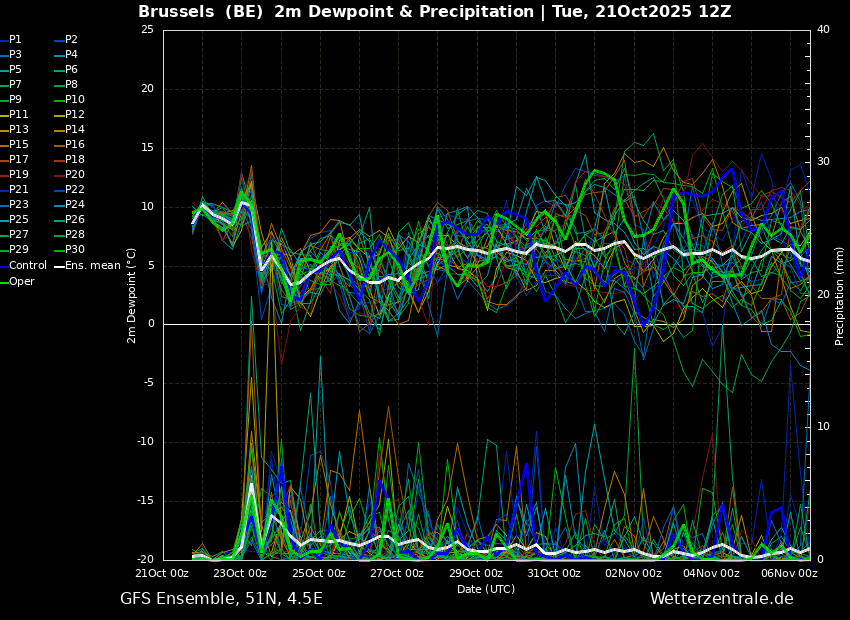Click the Brussels 2m Dewpoint chart title
Viewport: 850px width, 620px height.
point(434,12)
